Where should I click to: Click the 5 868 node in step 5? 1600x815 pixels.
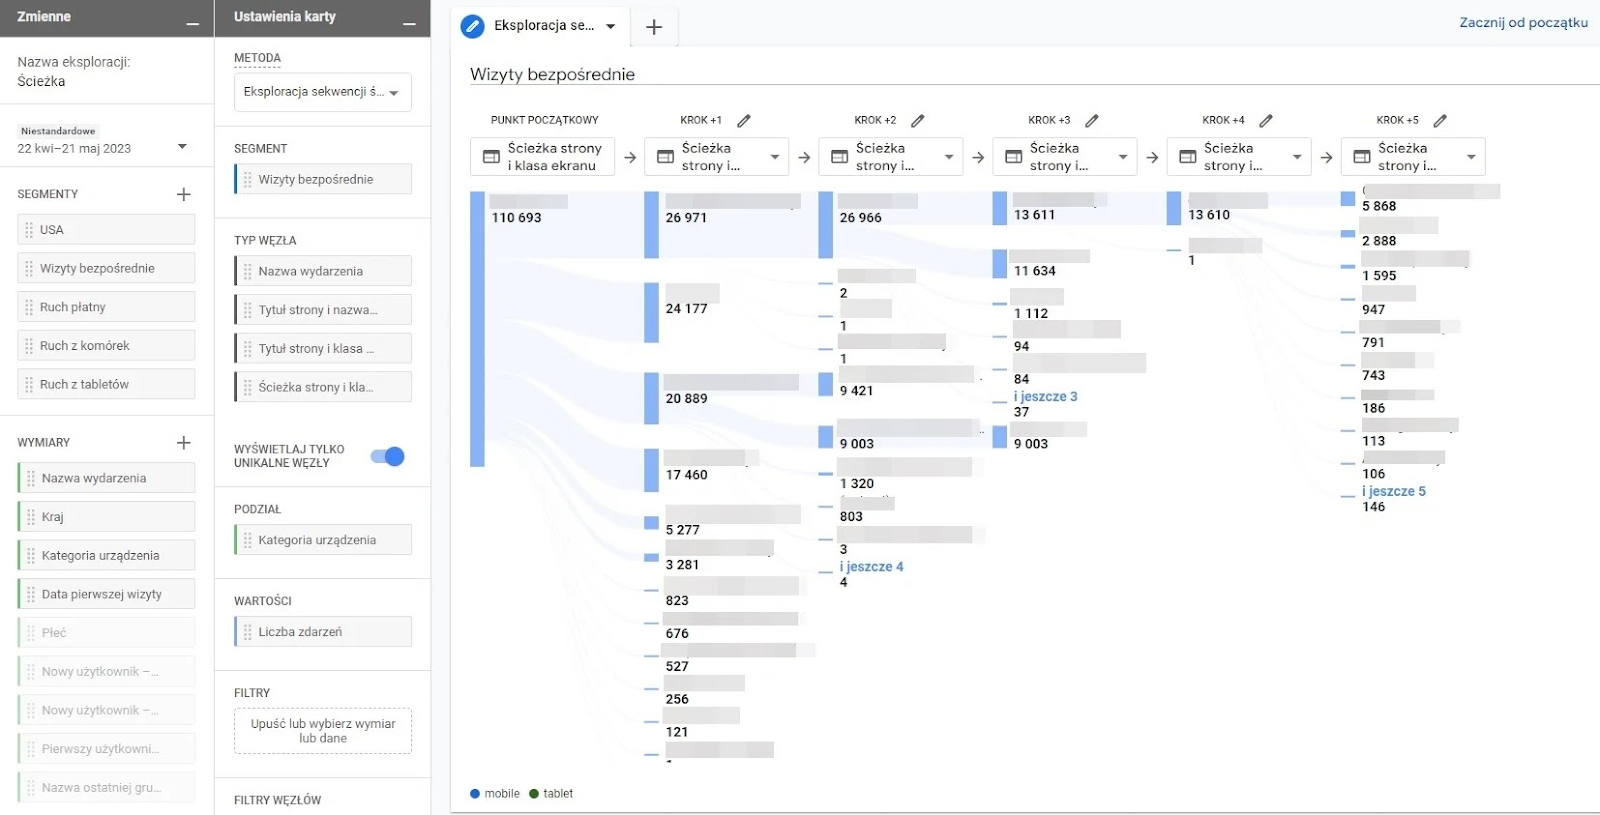click(x=1348, y=199)
